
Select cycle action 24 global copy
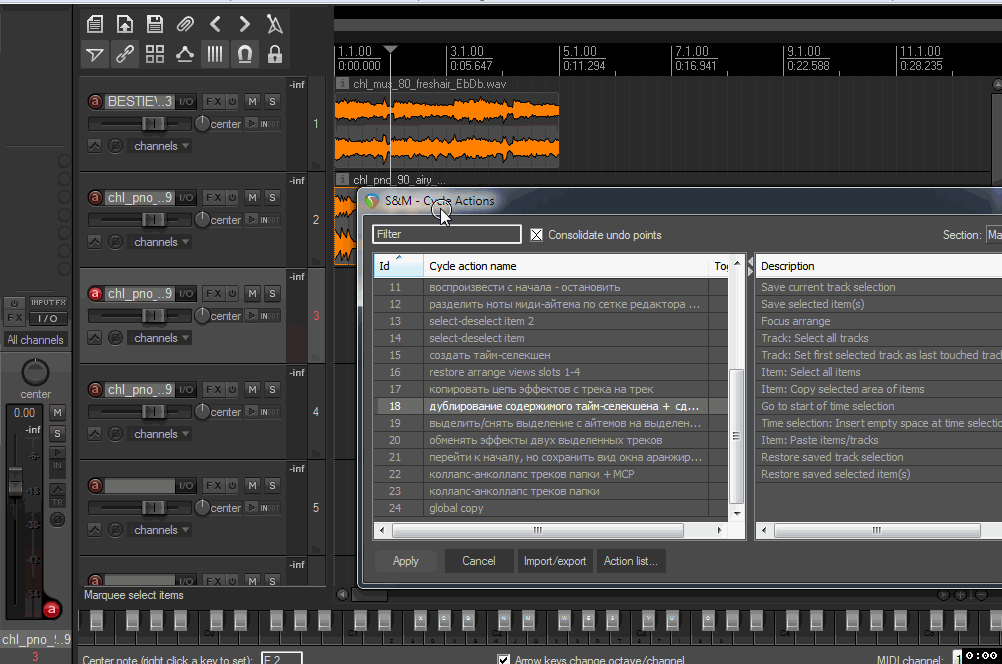[456, 508]
